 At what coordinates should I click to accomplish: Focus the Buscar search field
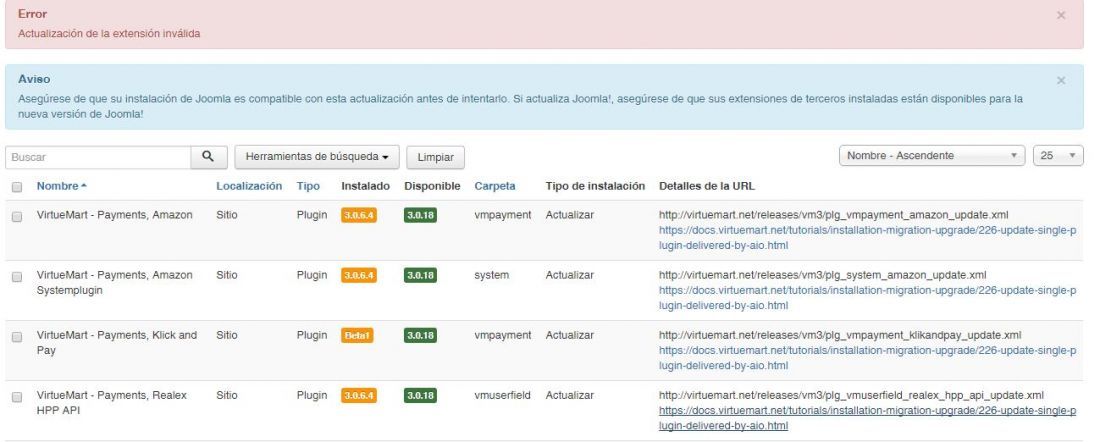(x=98, y=157)
